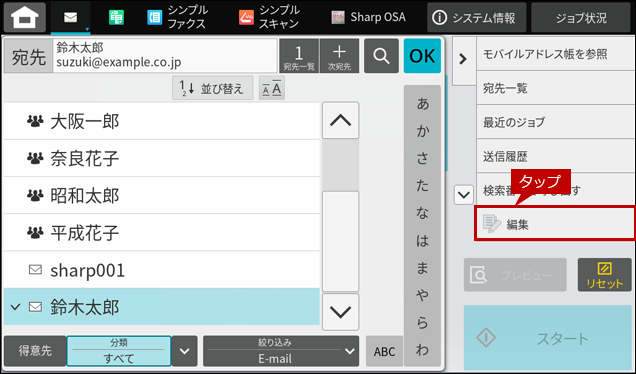Jump to か index
Viewport: 636px width, 374px height.
[x=422, y=131]
